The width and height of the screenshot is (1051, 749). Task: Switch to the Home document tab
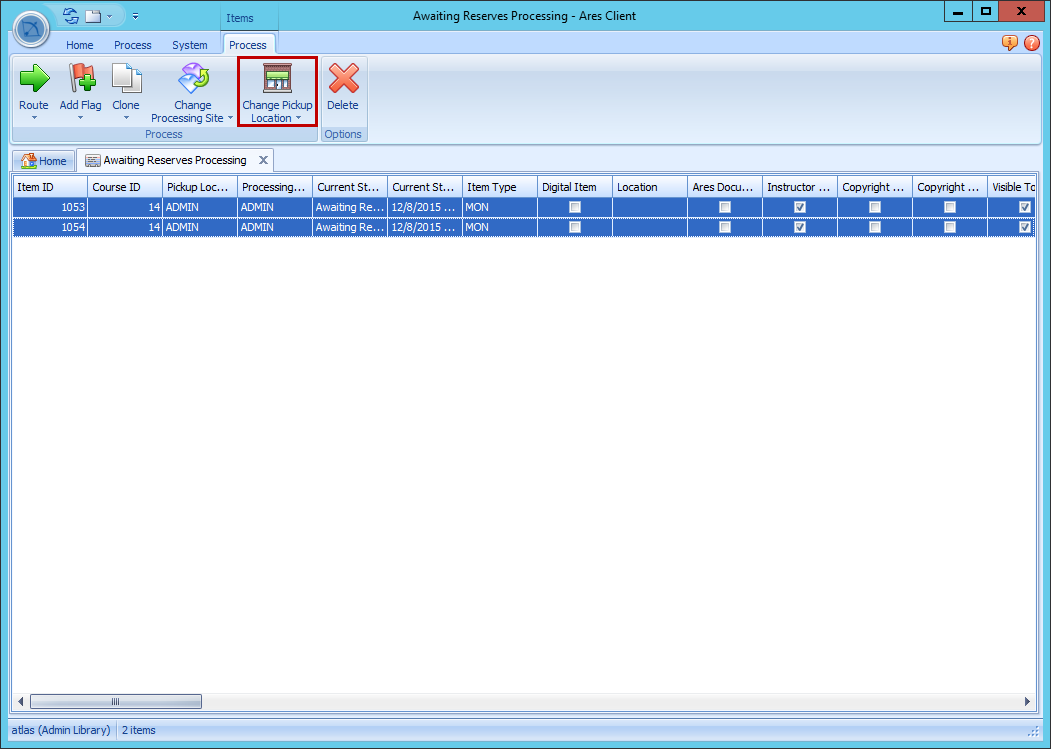[44, 161]
